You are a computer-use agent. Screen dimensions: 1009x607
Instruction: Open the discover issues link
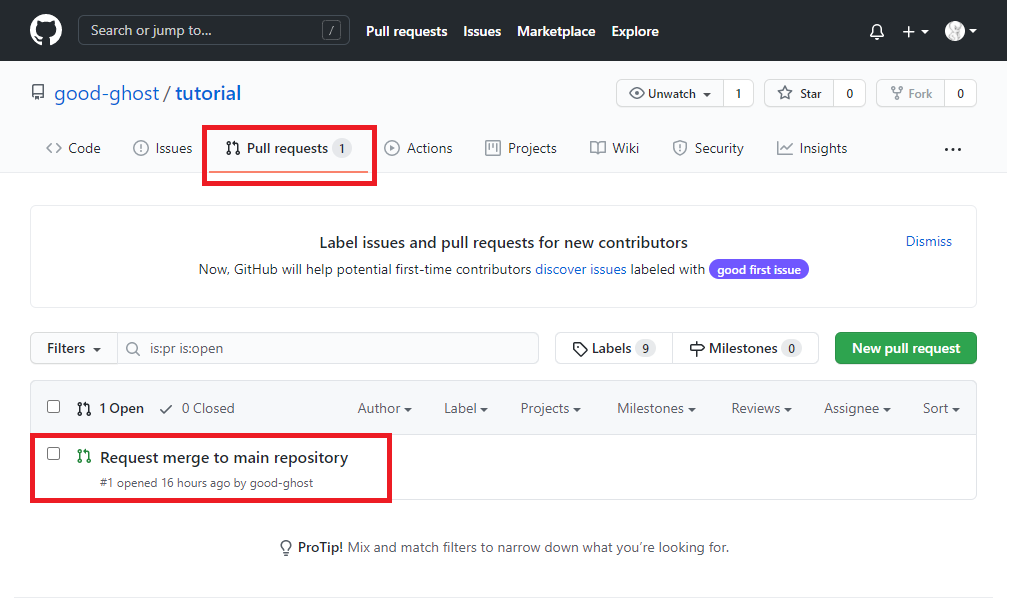(581, 269)
